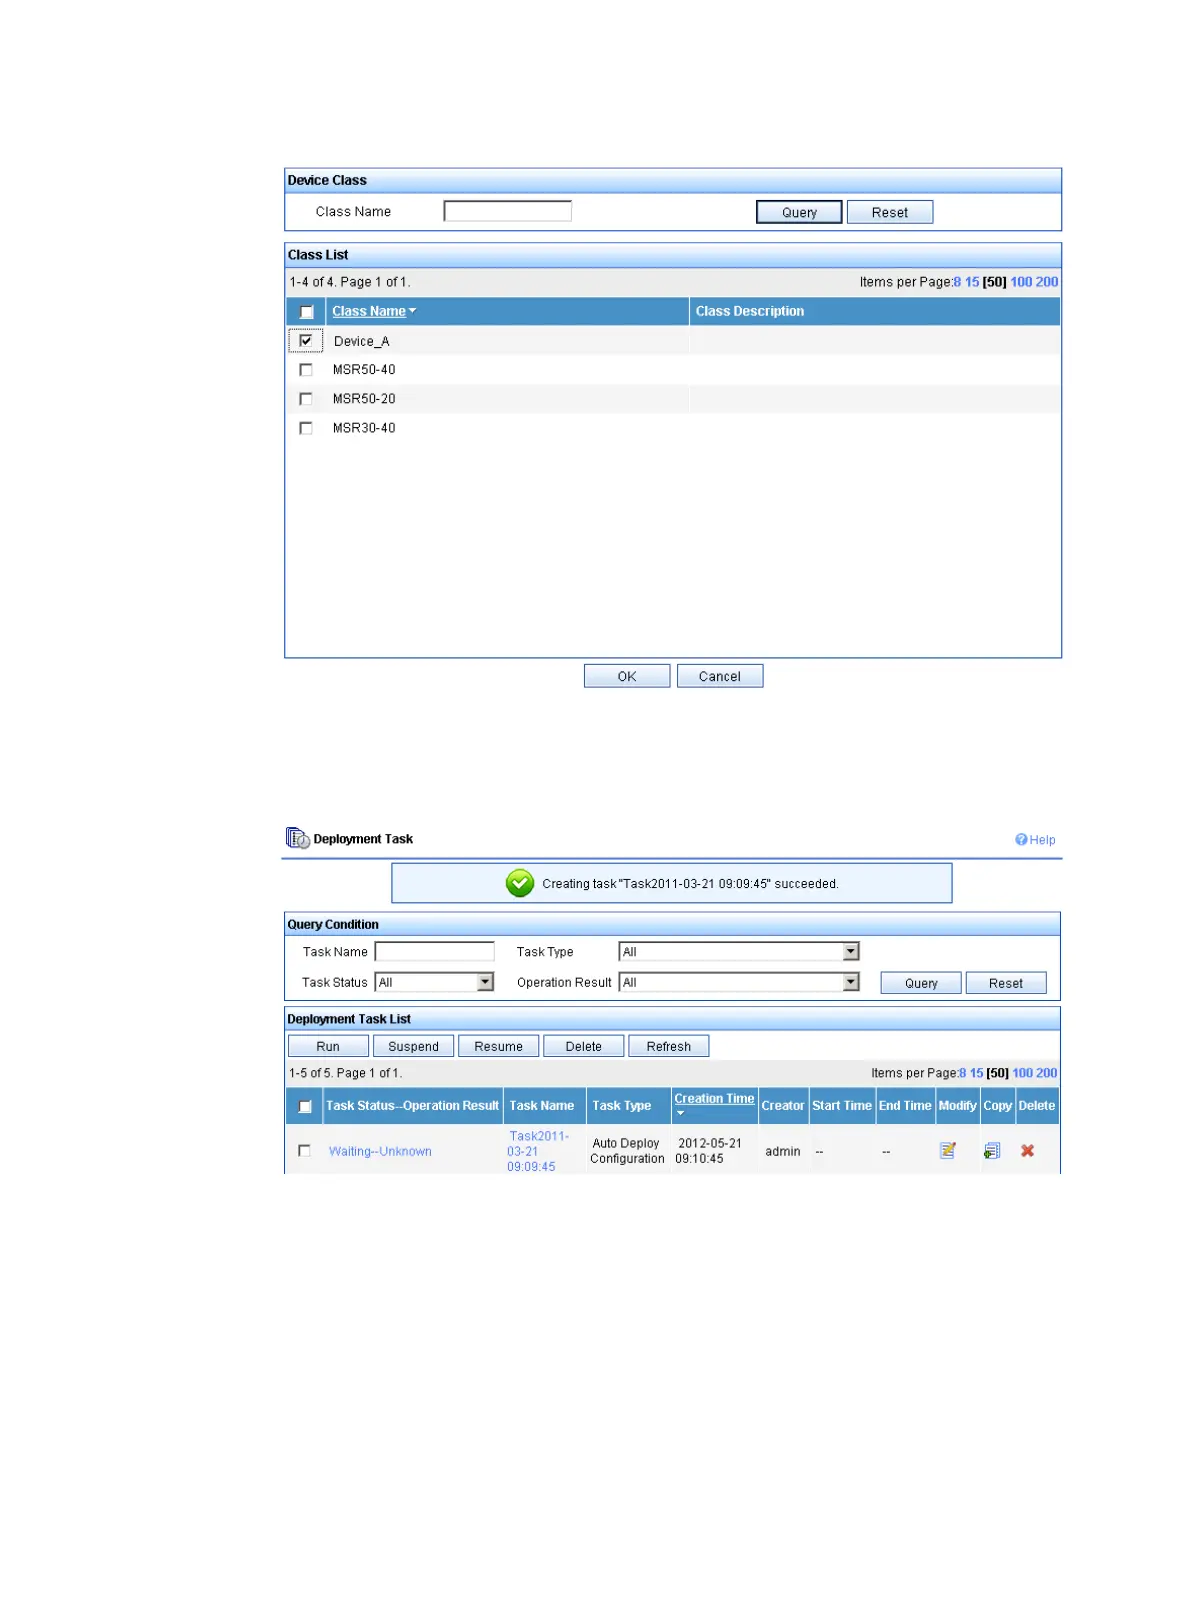
Task: Focus the Task Name input field
Action: pyautogui.click(x=435, y=952)
